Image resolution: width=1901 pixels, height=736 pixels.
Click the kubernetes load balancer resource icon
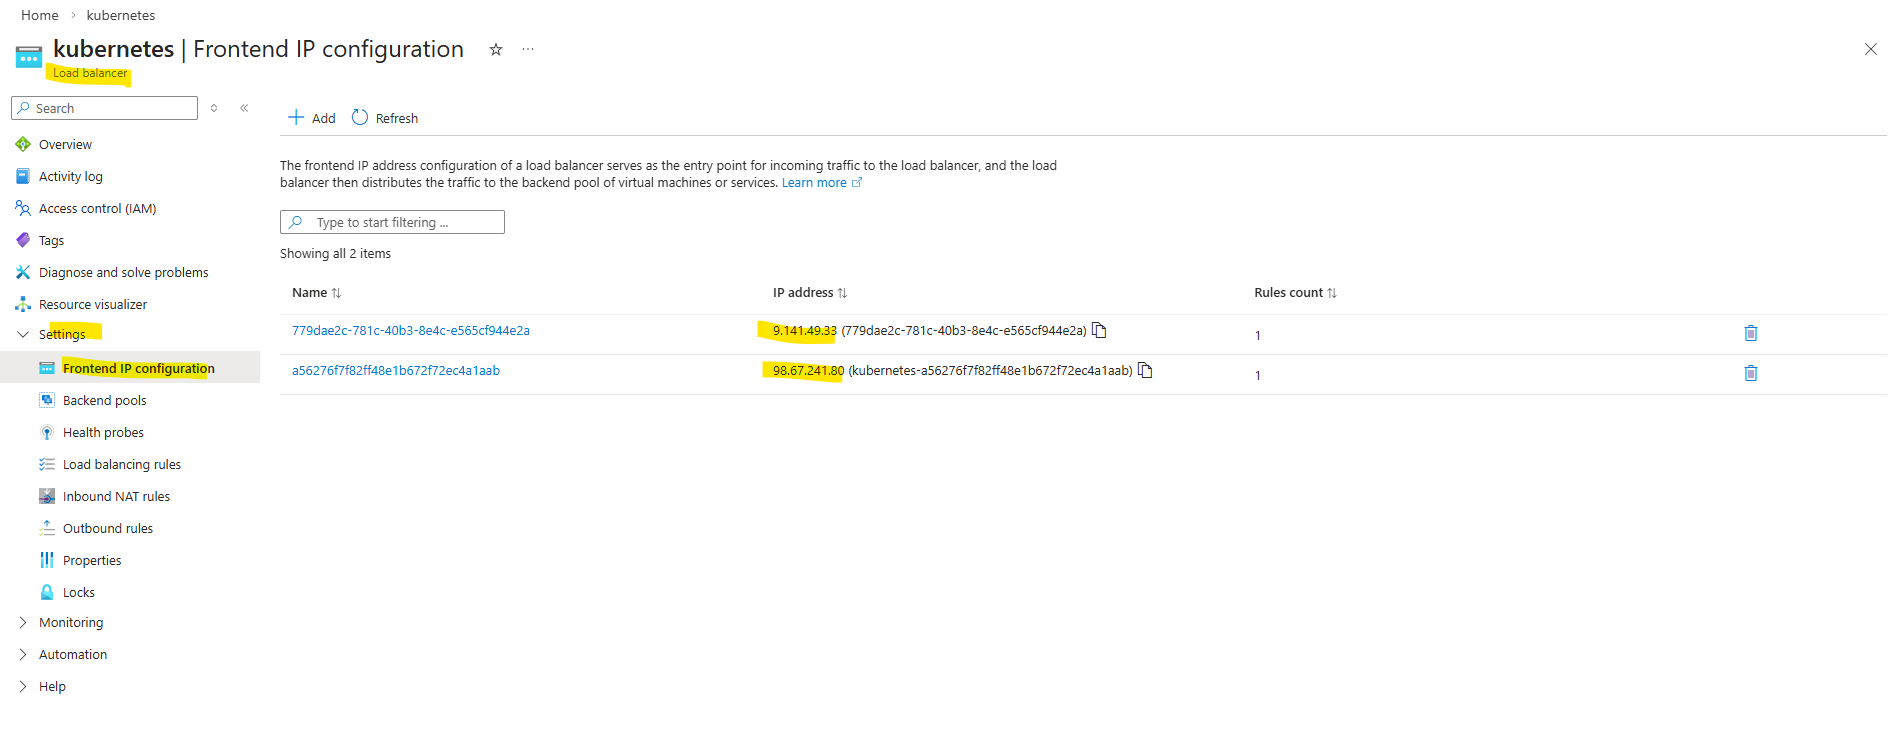point(29,56)
